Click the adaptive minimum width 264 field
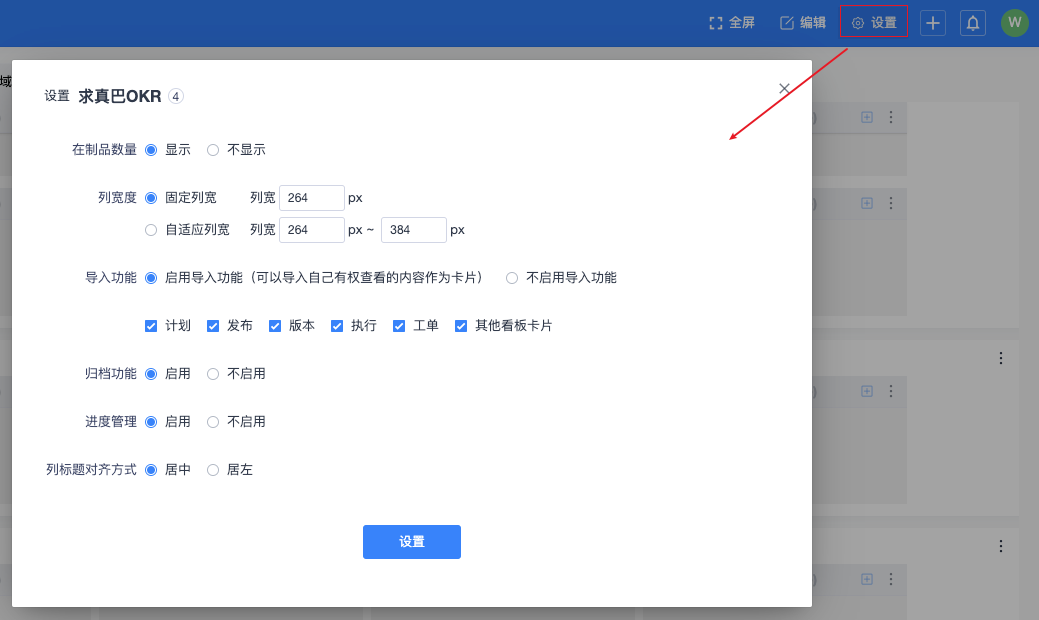Viewport: 1039px width, 620px height. (311, 230)
